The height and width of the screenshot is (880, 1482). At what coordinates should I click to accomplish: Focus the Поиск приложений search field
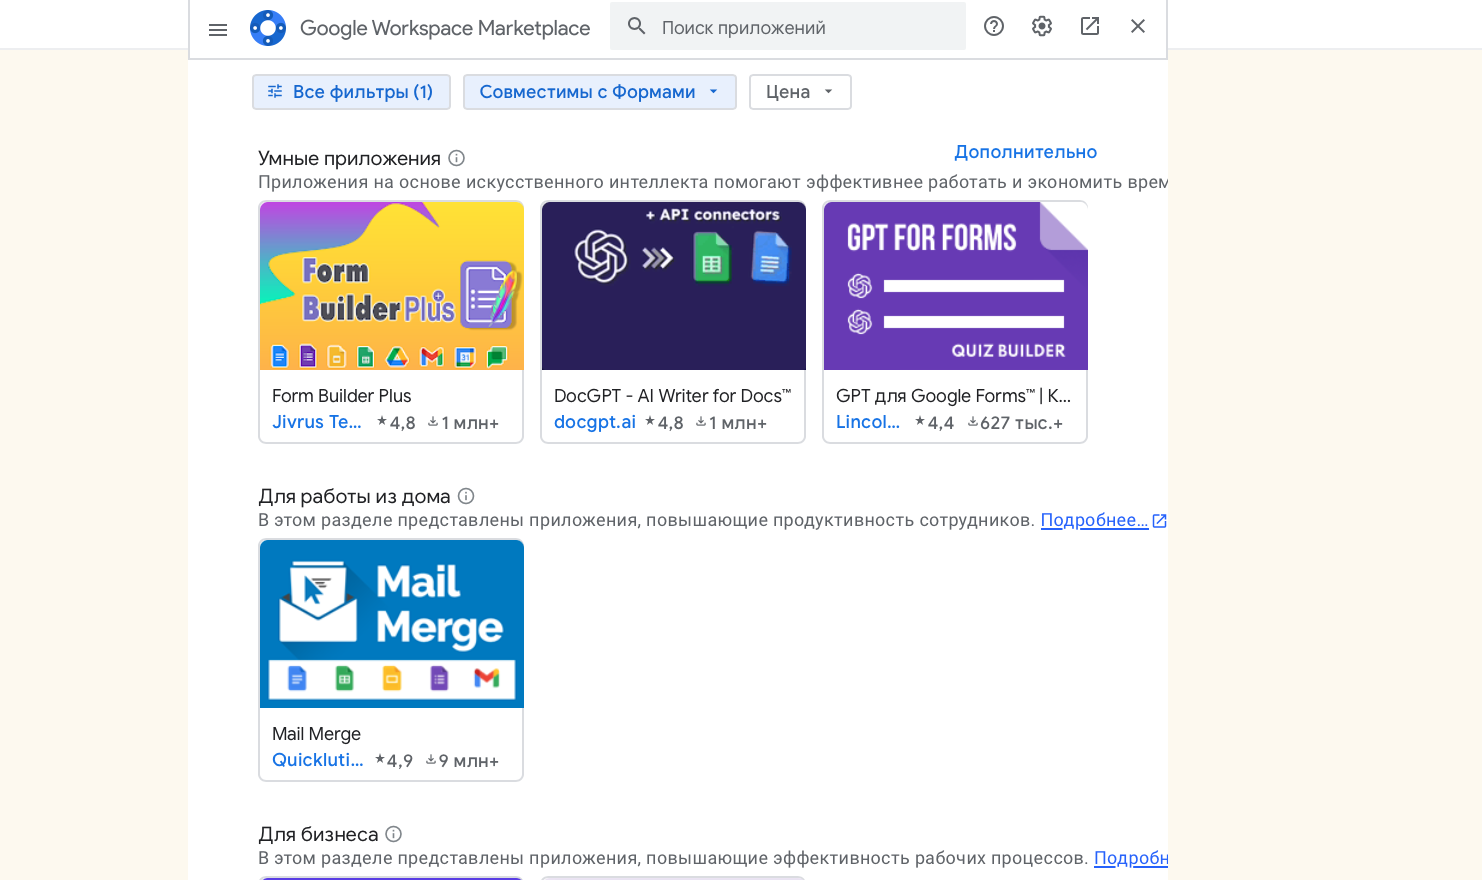(788, 26)
